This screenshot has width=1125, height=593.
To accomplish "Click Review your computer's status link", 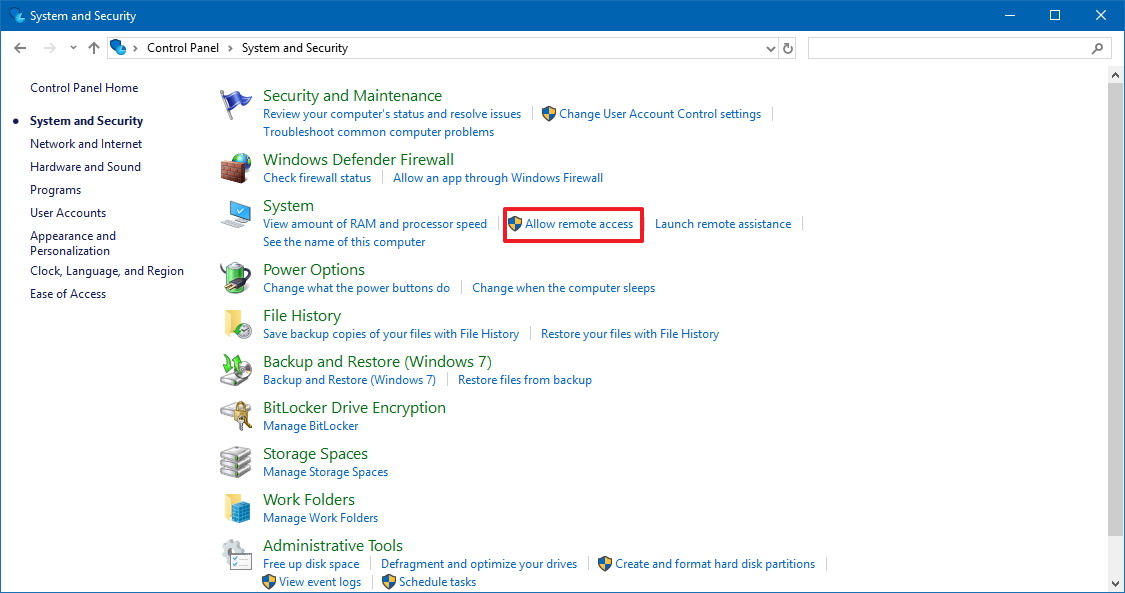I will [x=392, y=114].
